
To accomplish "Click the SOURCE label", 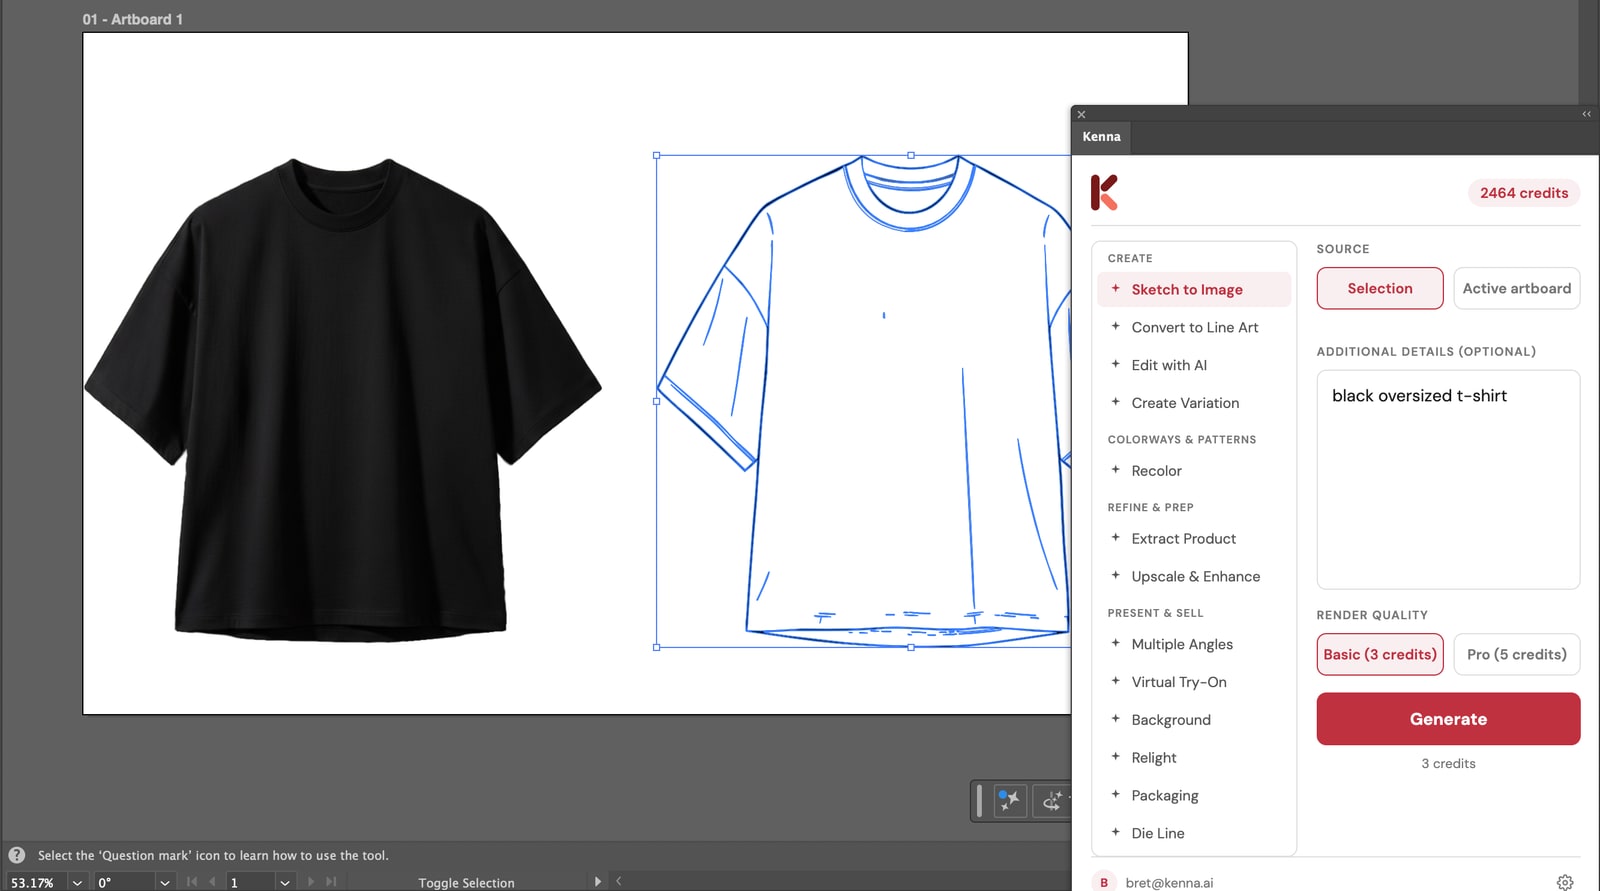I will 1343,249.
